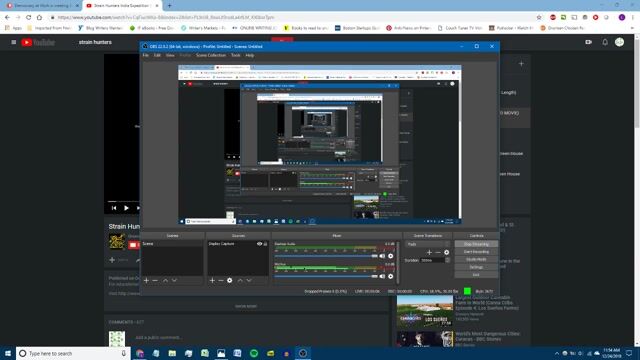The width and height of the screenshot is (640, 360).
Task: Adjust the Desktop Audio volume slider
Action: (x=326, y=256)
